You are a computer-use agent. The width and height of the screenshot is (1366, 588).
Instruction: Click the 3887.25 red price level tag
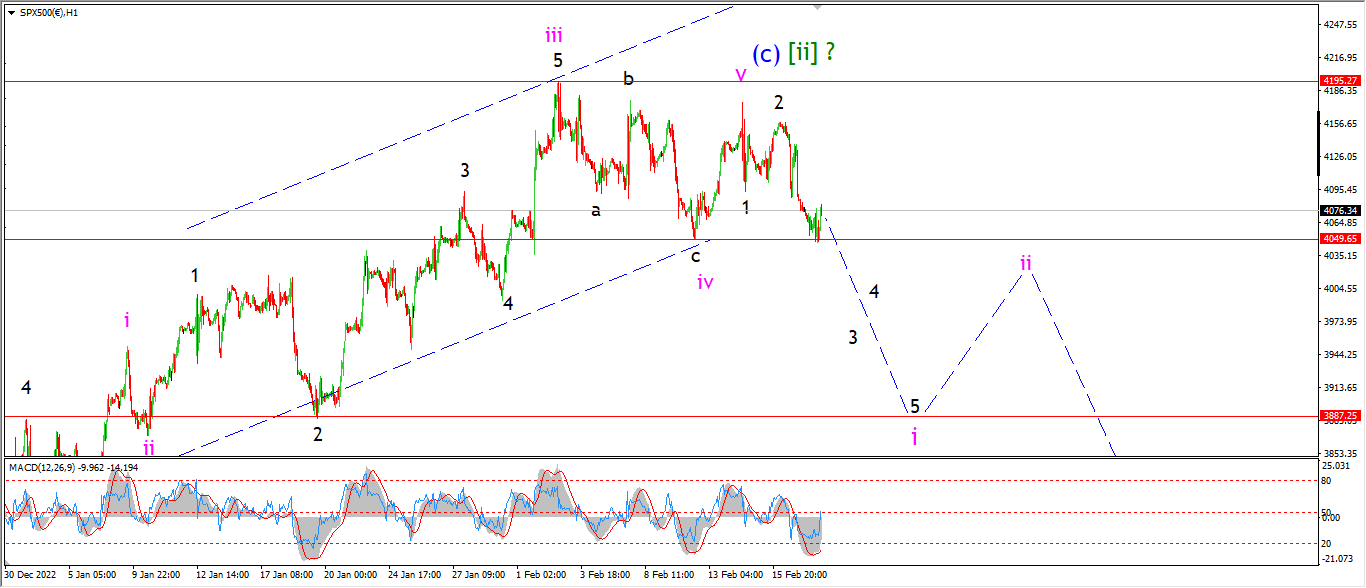1341,415
